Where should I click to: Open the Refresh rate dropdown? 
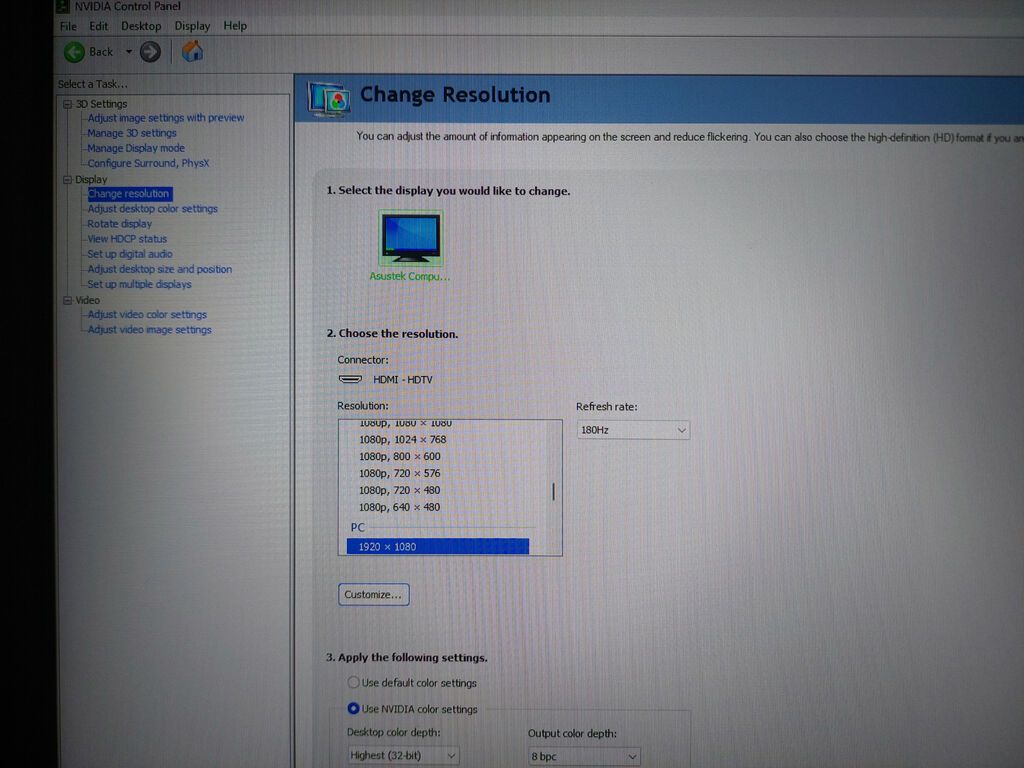point(633,430)
